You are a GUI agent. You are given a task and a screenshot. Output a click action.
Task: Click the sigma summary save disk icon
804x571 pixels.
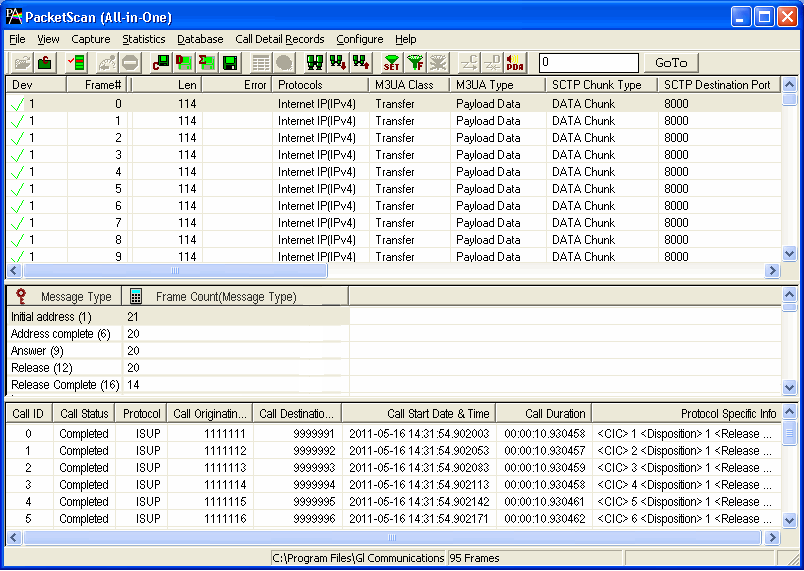207,63
